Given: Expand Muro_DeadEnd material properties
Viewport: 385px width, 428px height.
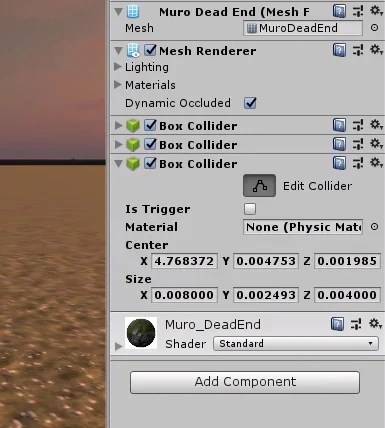Looking at the screenshot, I should 118,346.
